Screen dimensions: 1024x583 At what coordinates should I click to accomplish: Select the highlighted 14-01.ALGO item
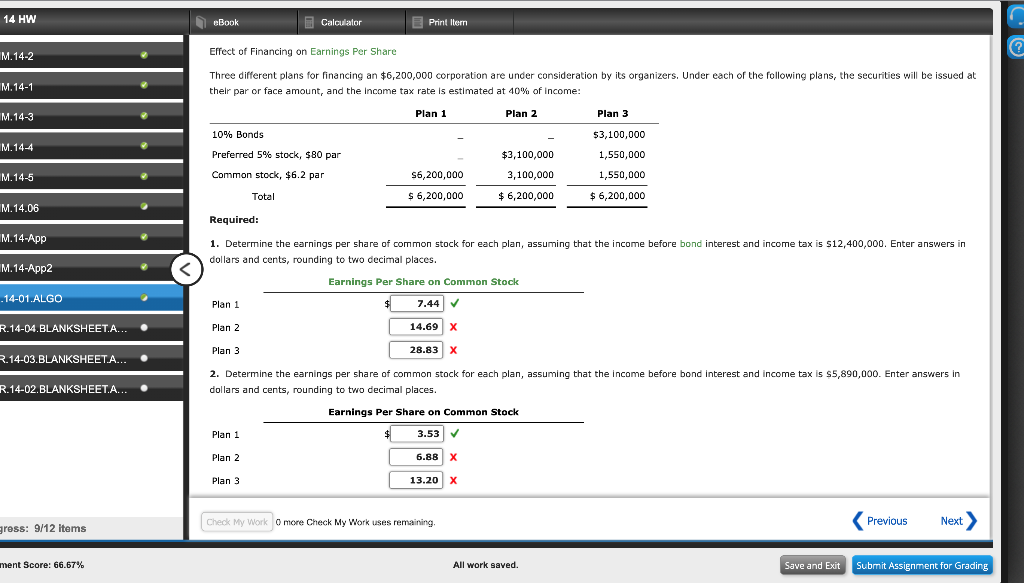(60, 297)
